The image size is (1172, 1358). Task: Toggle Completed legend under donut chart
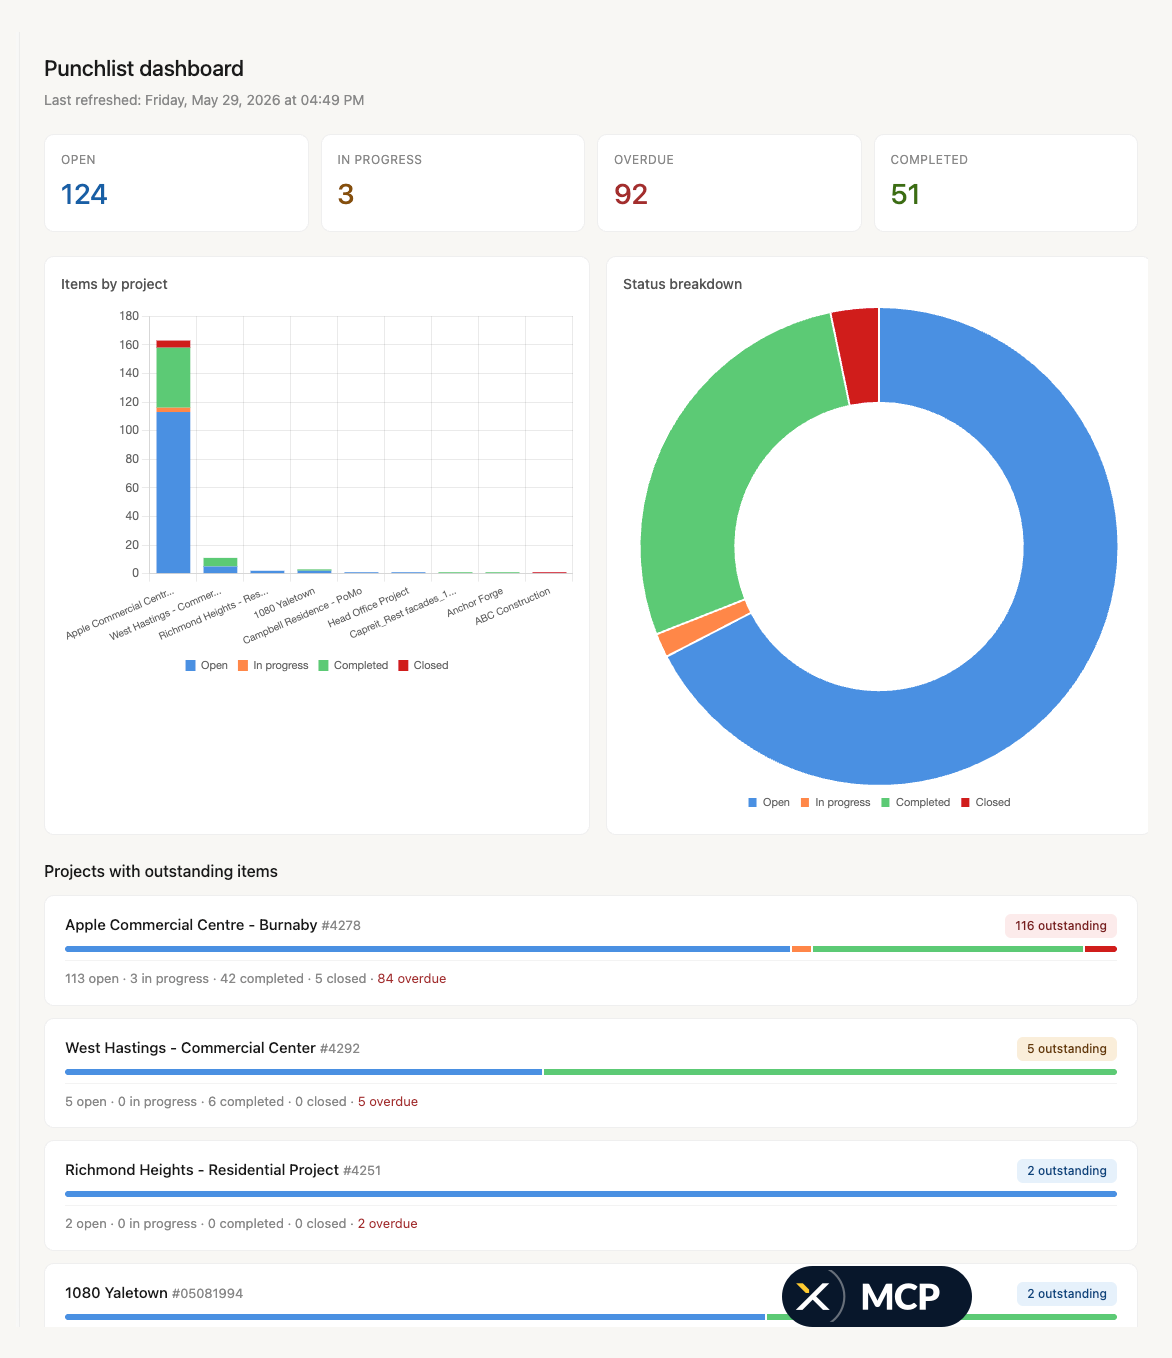(915, 802)
